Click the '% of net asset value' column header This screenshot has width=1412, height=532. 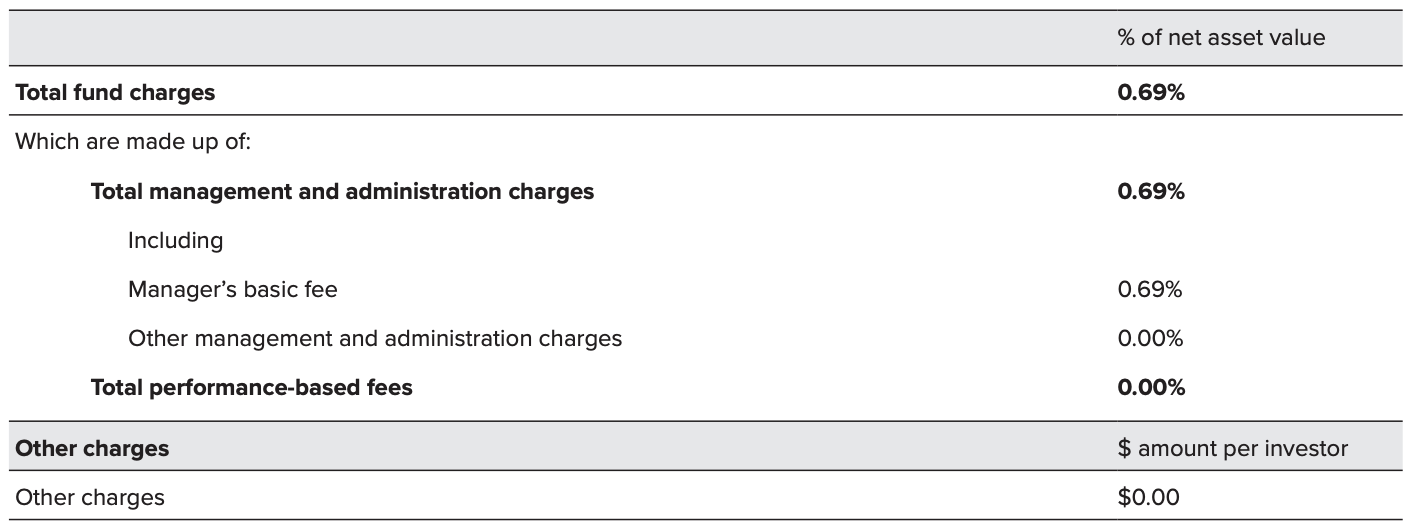pyautogui.click(x=1220, y=38)
